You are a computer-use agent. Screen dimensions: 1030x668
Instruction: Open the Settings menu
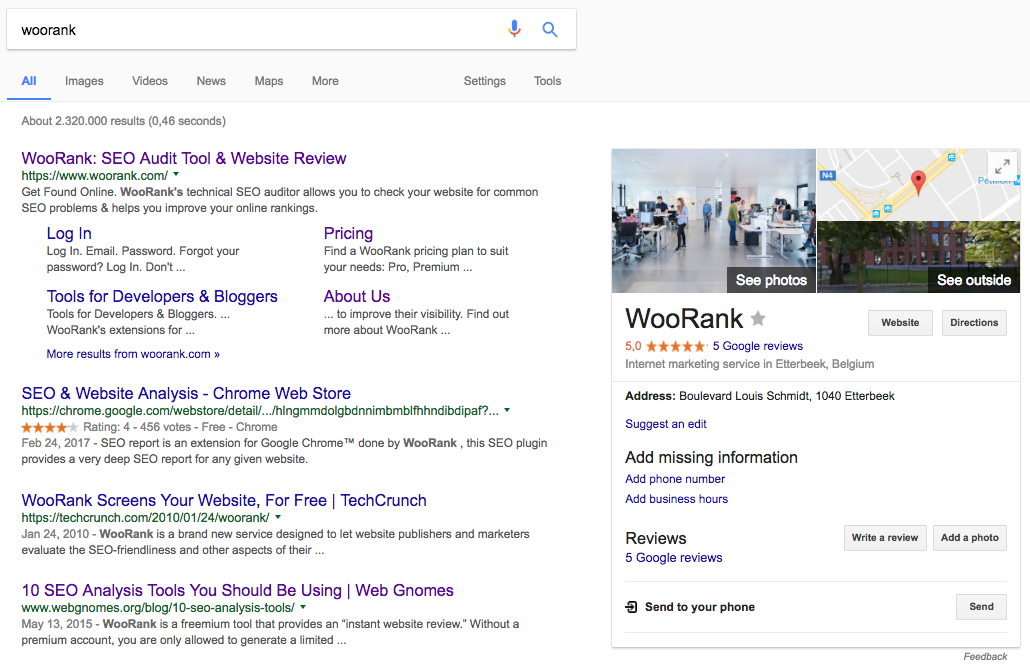tap(485, 81)
